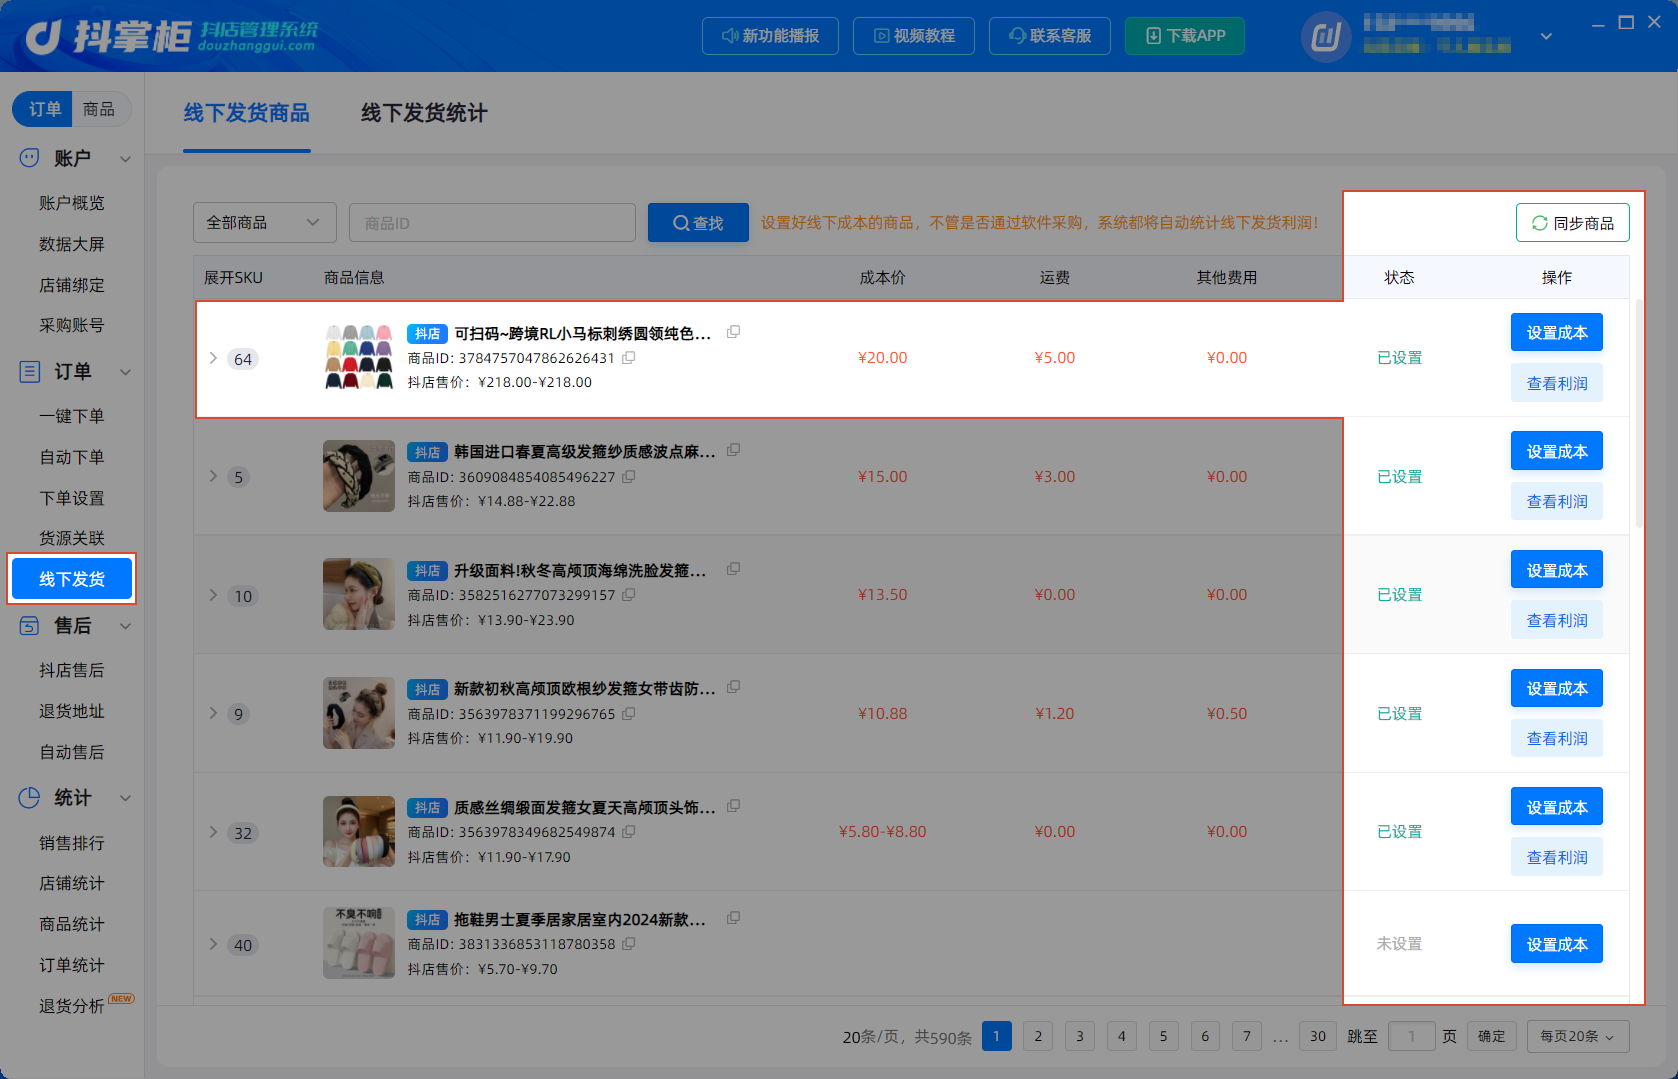1678x1079 pixels.
Task: Copy title of 韩国进口春夏高级发箍 product
Action: 733,450
